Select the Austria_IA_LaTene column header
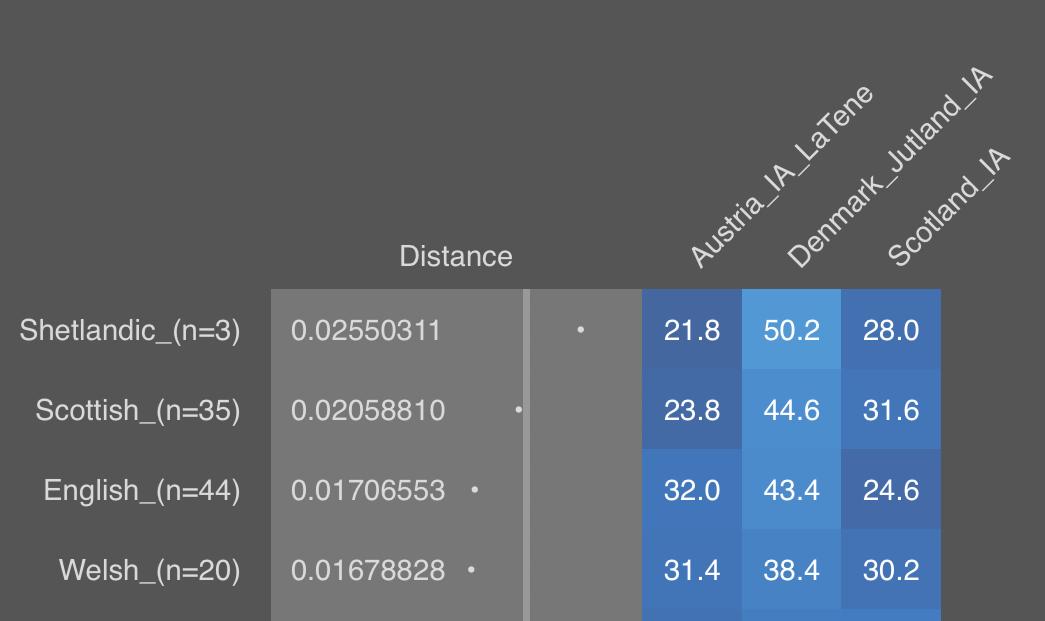Image resolution: width=1045 pixels, height=621 pixels. pyautogui.click(x=782, y=177)
